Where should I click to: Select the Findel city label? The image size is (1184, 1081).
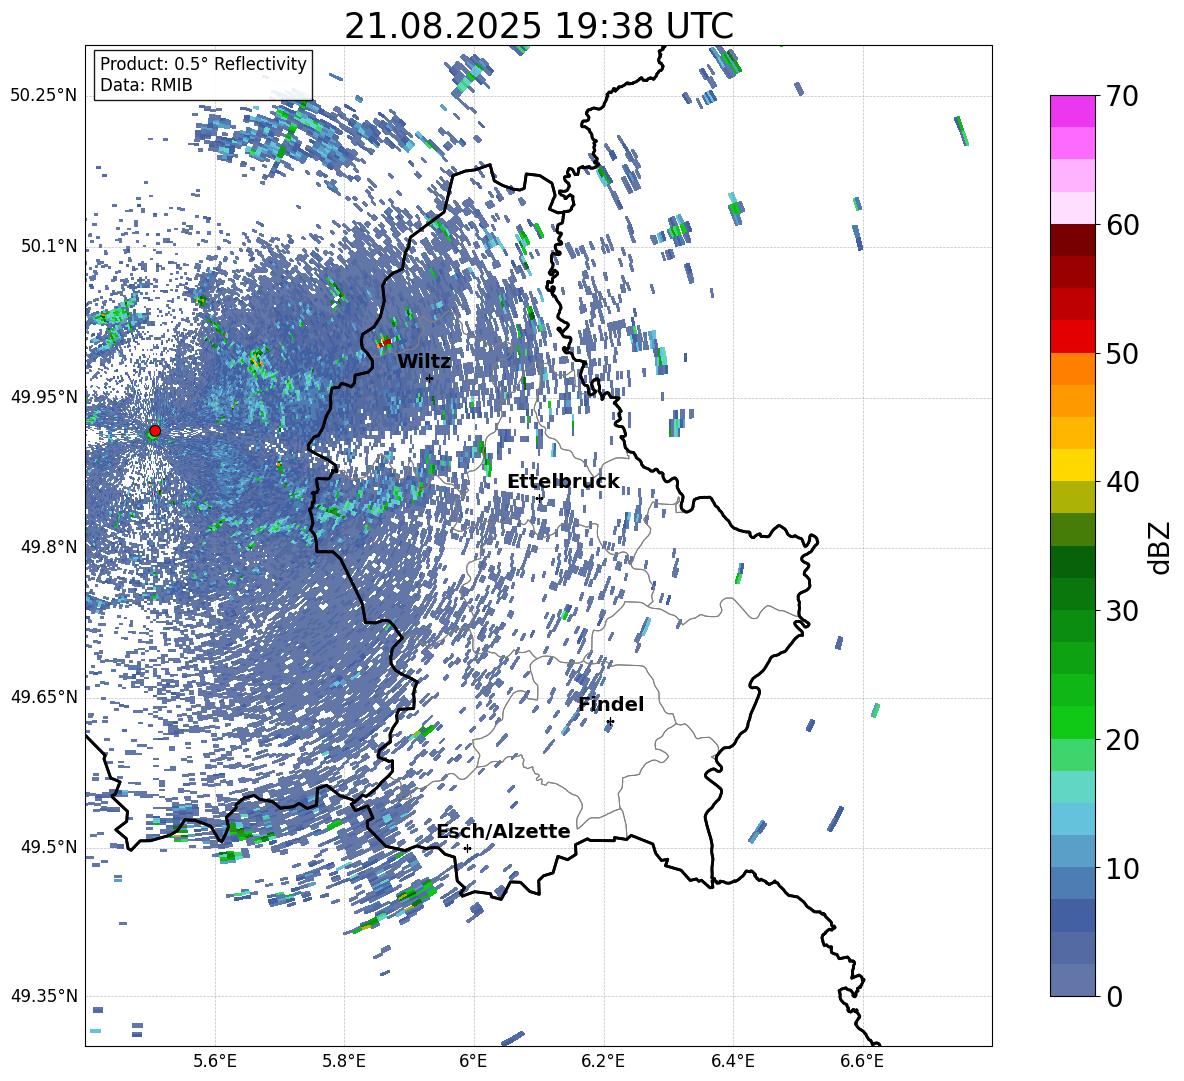click(x=611, y=704)
